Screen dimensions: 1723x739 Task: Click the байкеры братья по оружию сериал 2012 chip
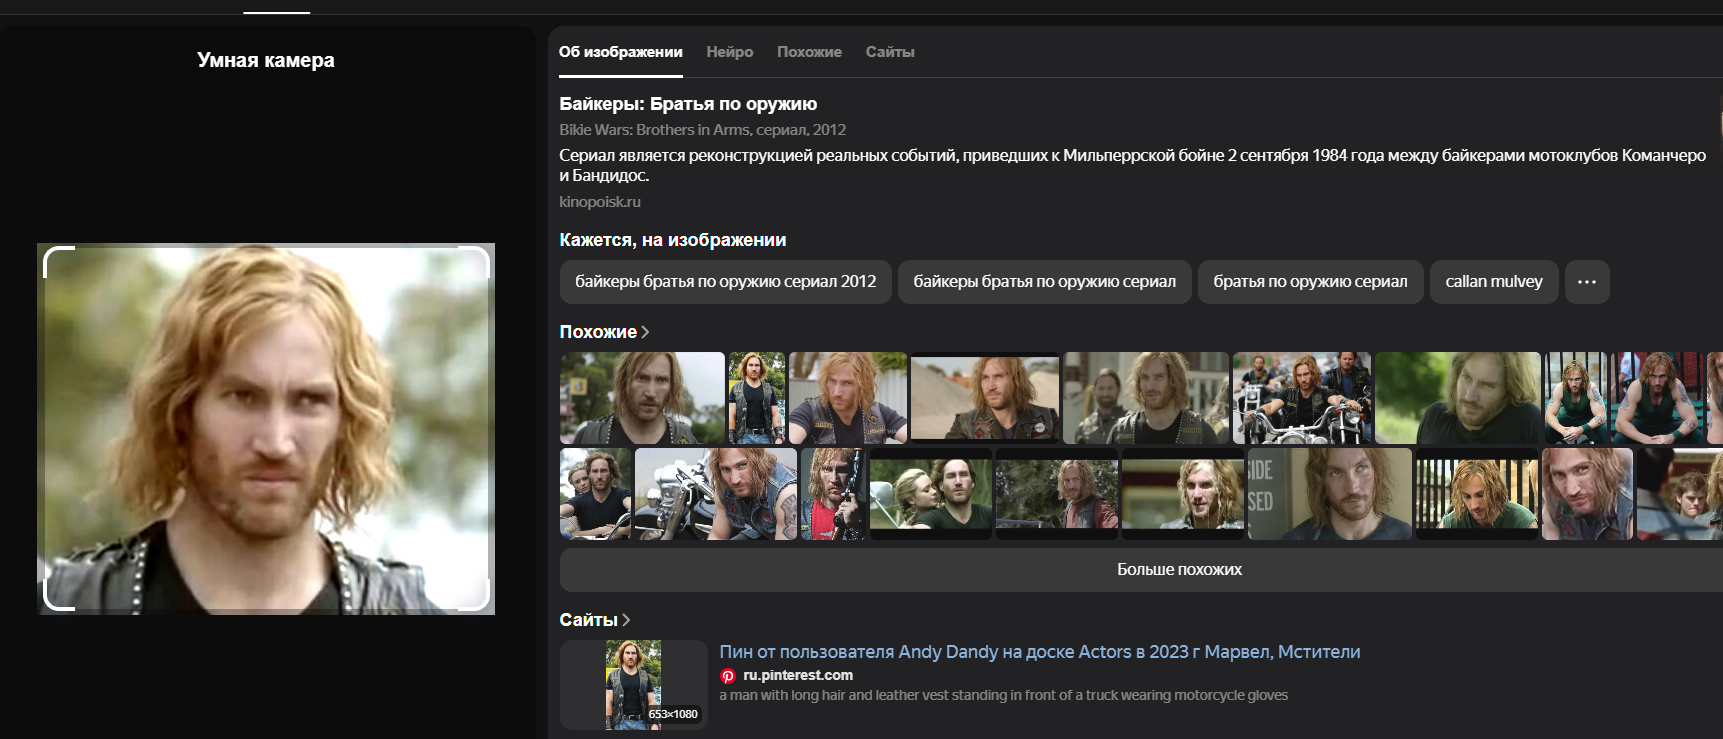pyautogui.click(x=725, y=282)
